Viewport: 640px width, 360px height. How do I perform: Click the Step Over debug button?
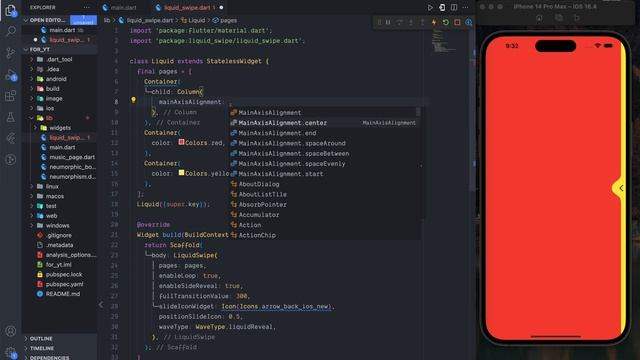(400, 22)
